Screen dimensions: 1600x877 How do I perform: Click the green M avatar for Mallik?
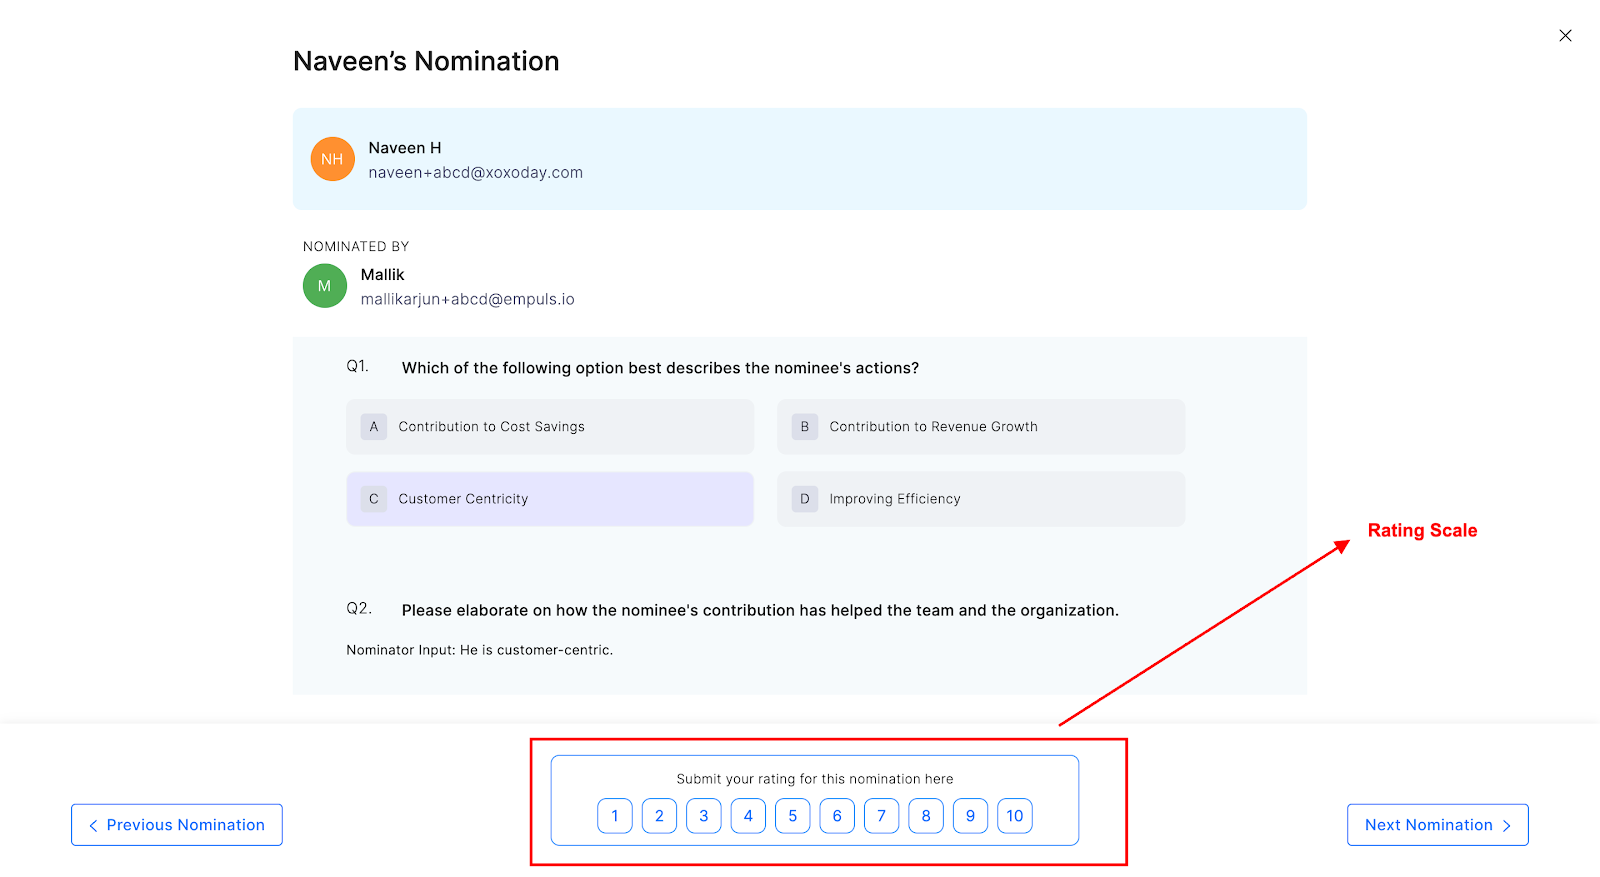pyautogui.click(x=325, y=286)
